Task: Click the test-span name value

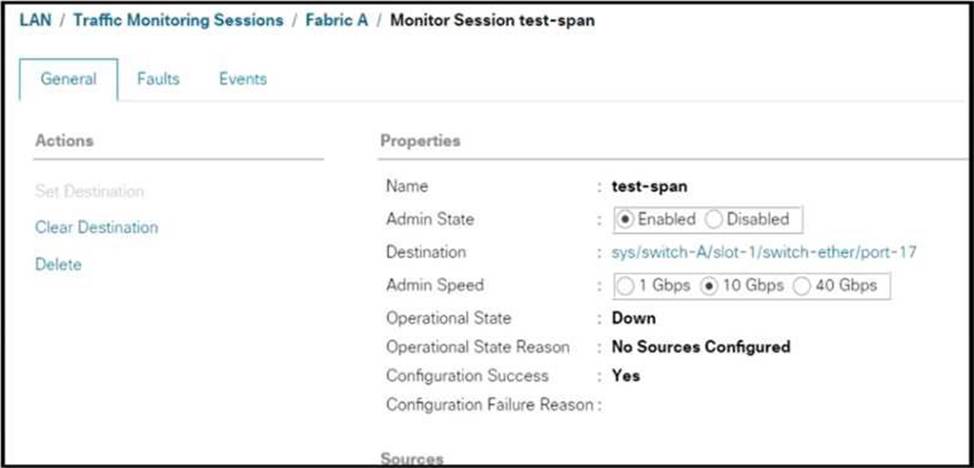Action: point(649,186)
